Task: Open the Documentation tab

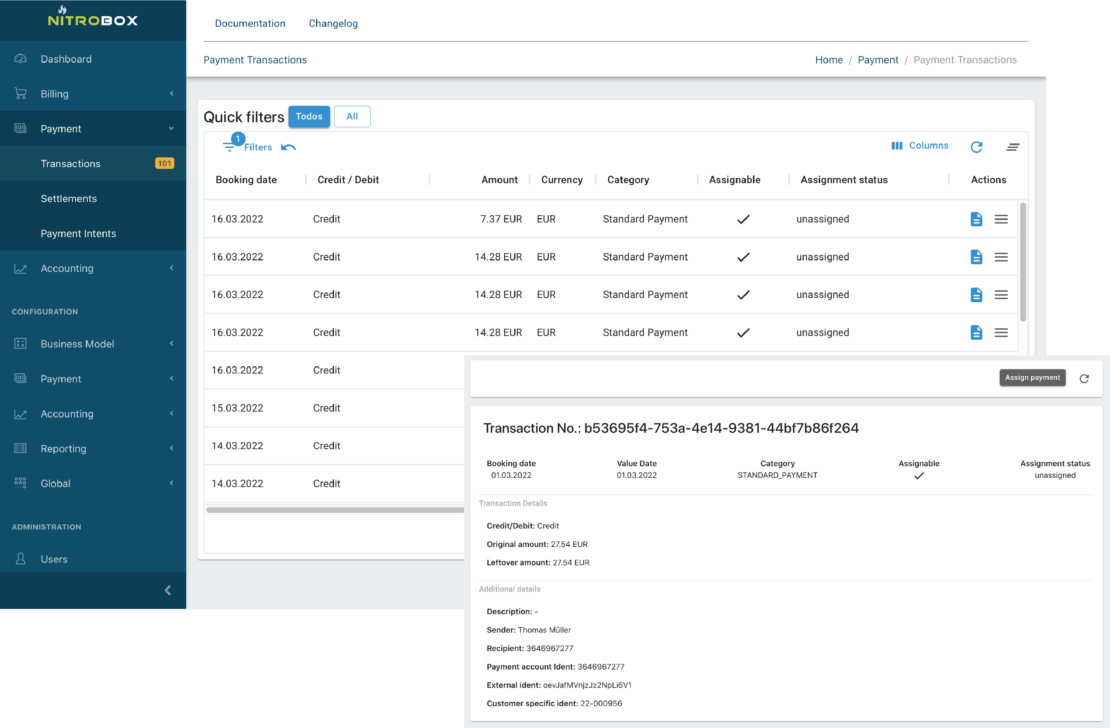Action: [x=250, y=23]
